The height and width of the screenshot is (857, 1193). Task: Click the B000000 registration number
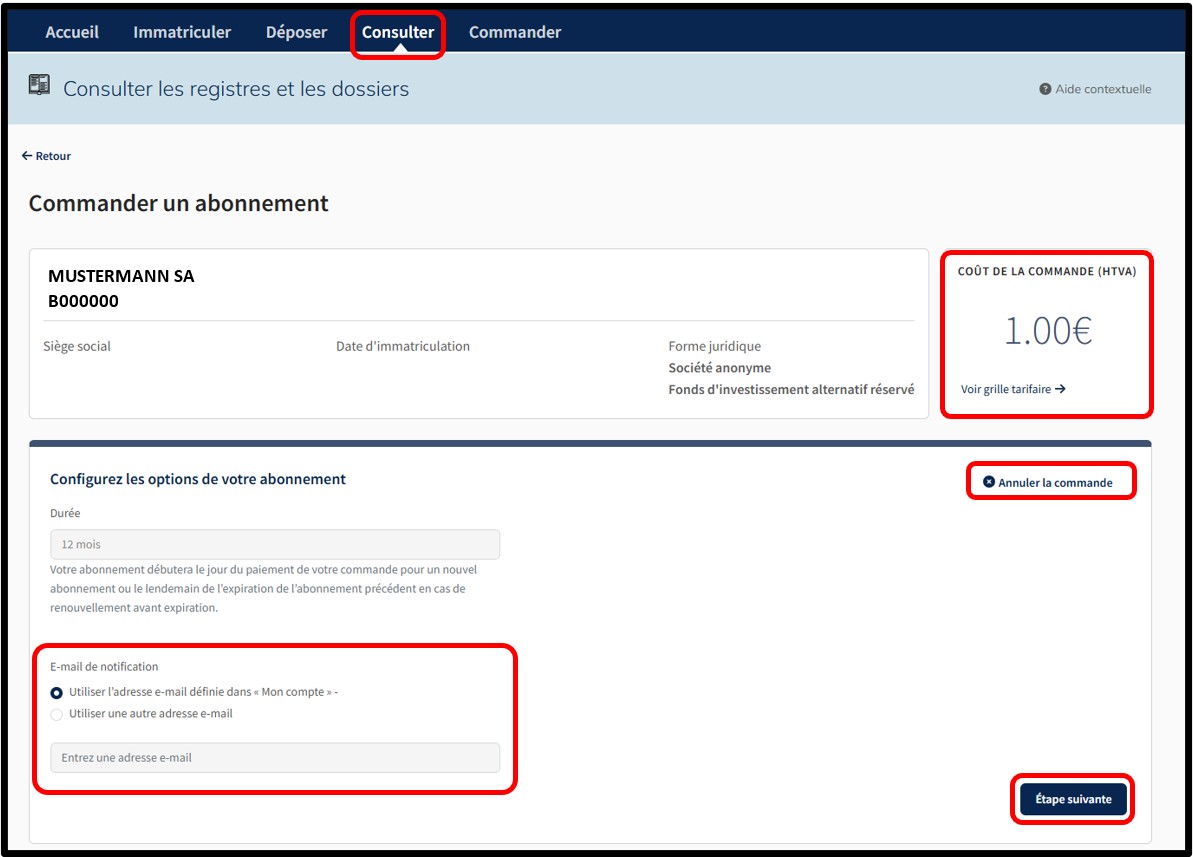(83, 301)
